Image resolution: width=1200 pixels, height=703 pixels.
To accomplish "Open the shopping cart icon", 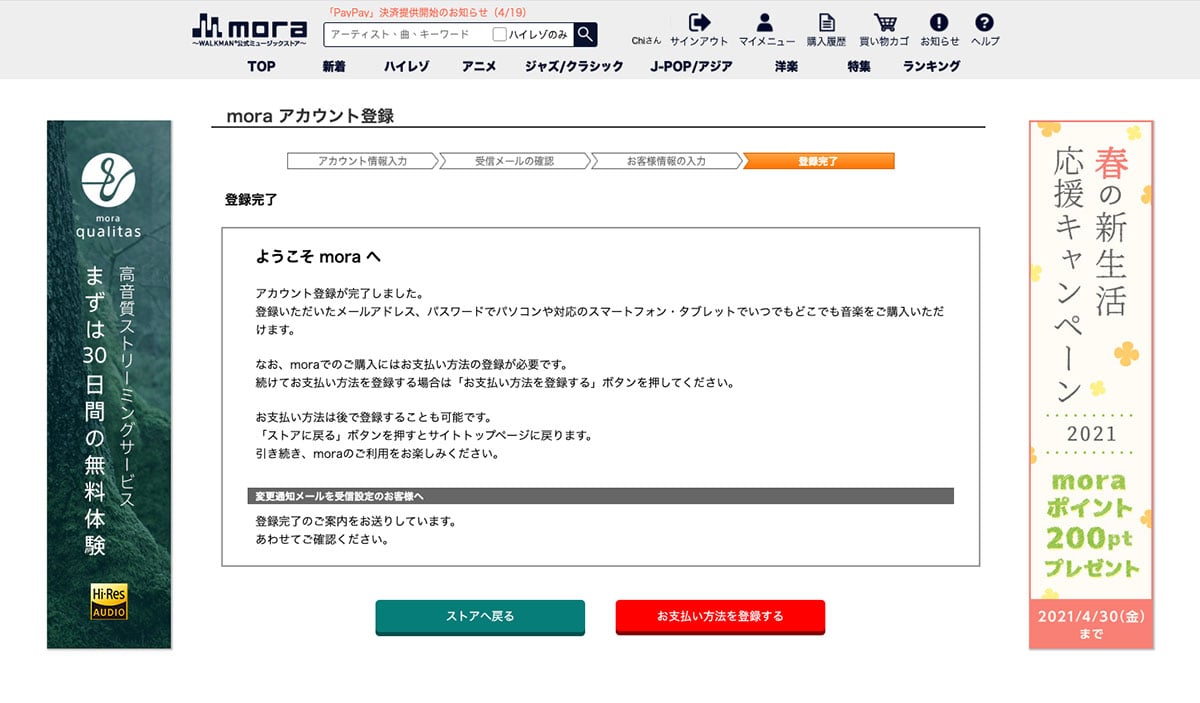I will pos(884,22).
